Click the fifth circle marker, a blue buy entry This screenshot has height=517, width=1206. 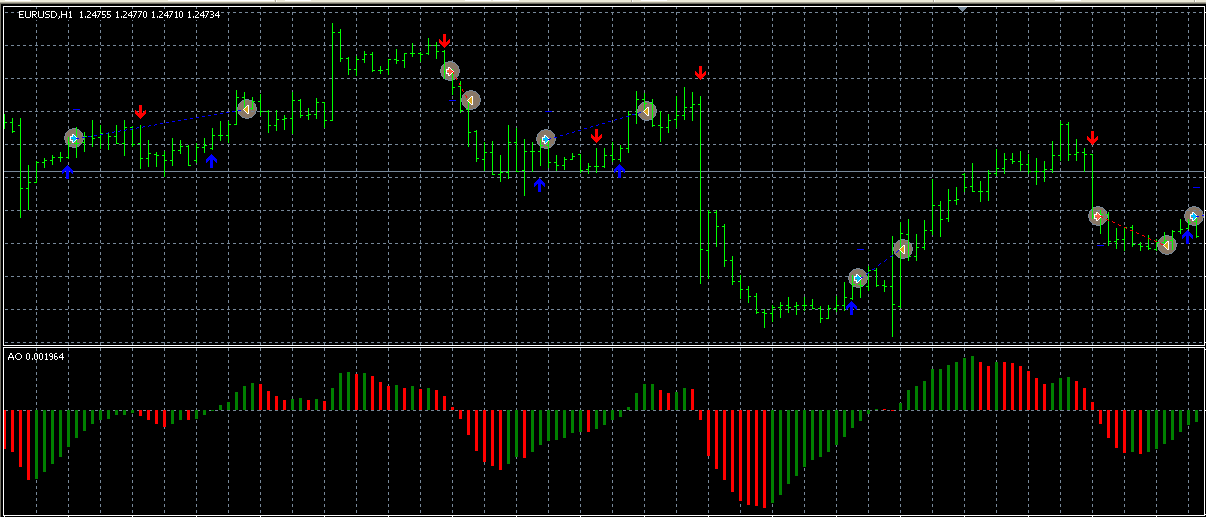tap(545, 139)
